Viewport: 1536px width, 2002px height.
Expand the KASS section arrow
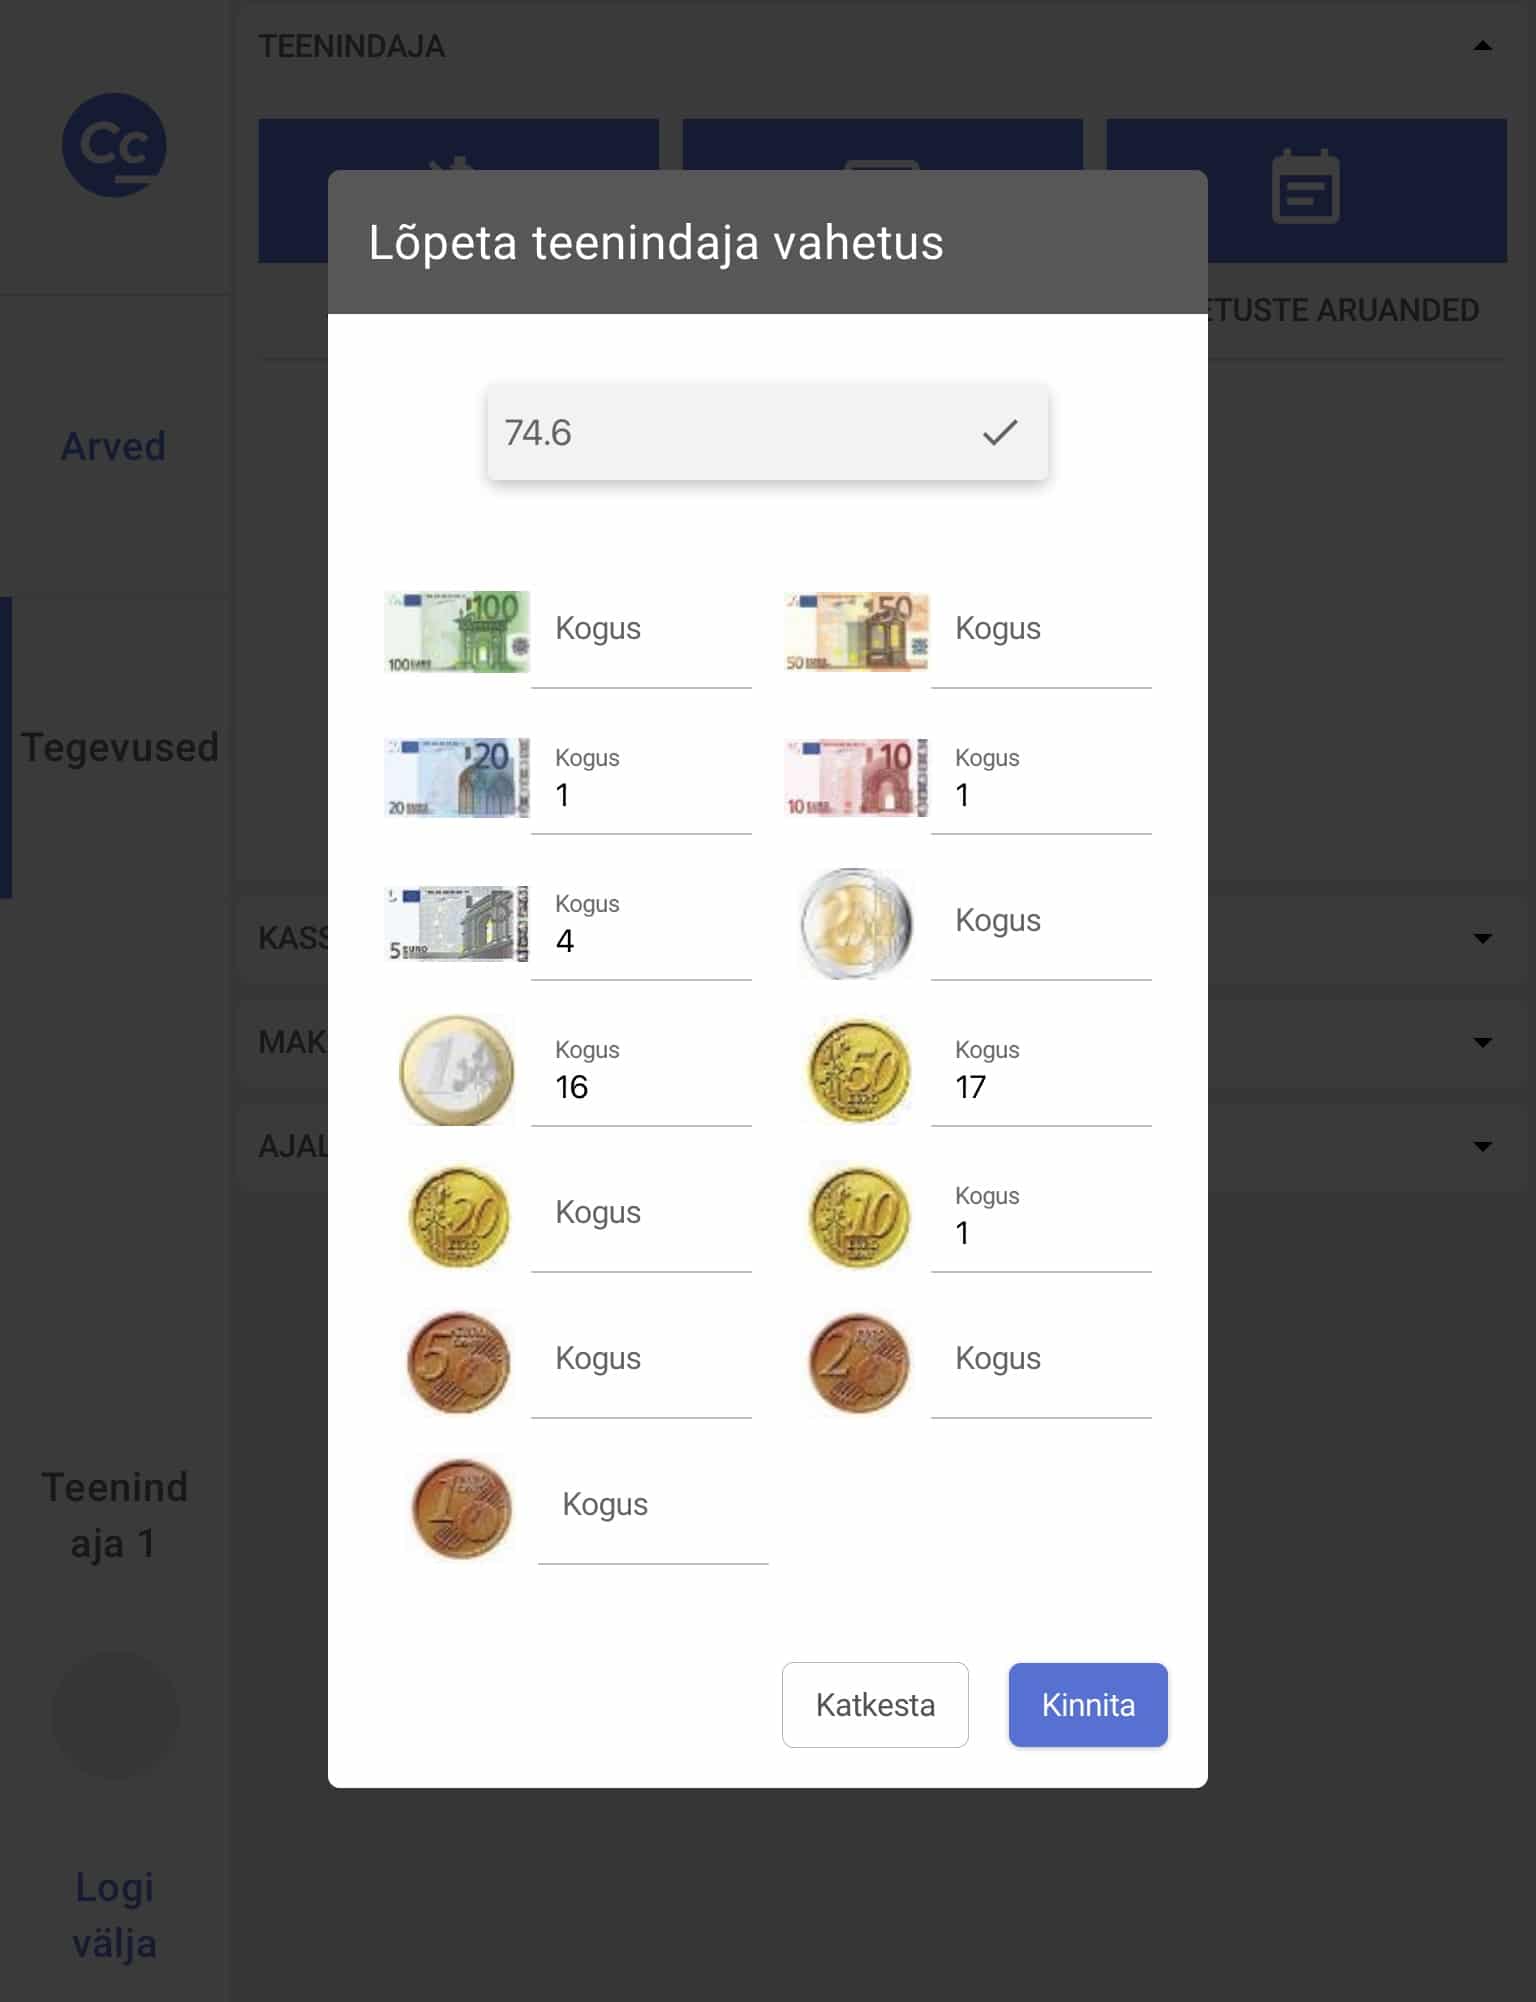coord(1482,938)
